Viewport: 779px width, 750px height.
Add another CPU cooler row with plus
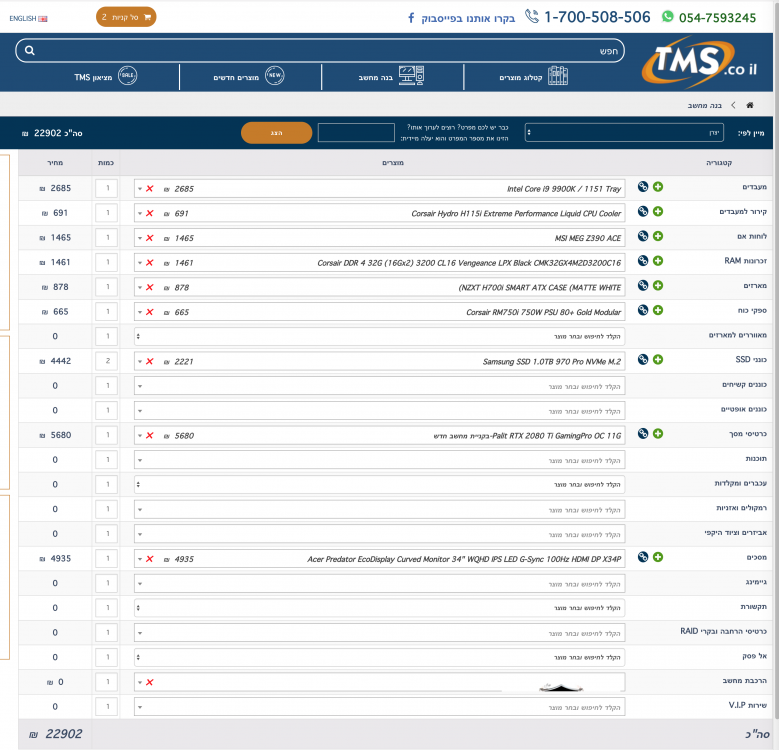point(658,212)
